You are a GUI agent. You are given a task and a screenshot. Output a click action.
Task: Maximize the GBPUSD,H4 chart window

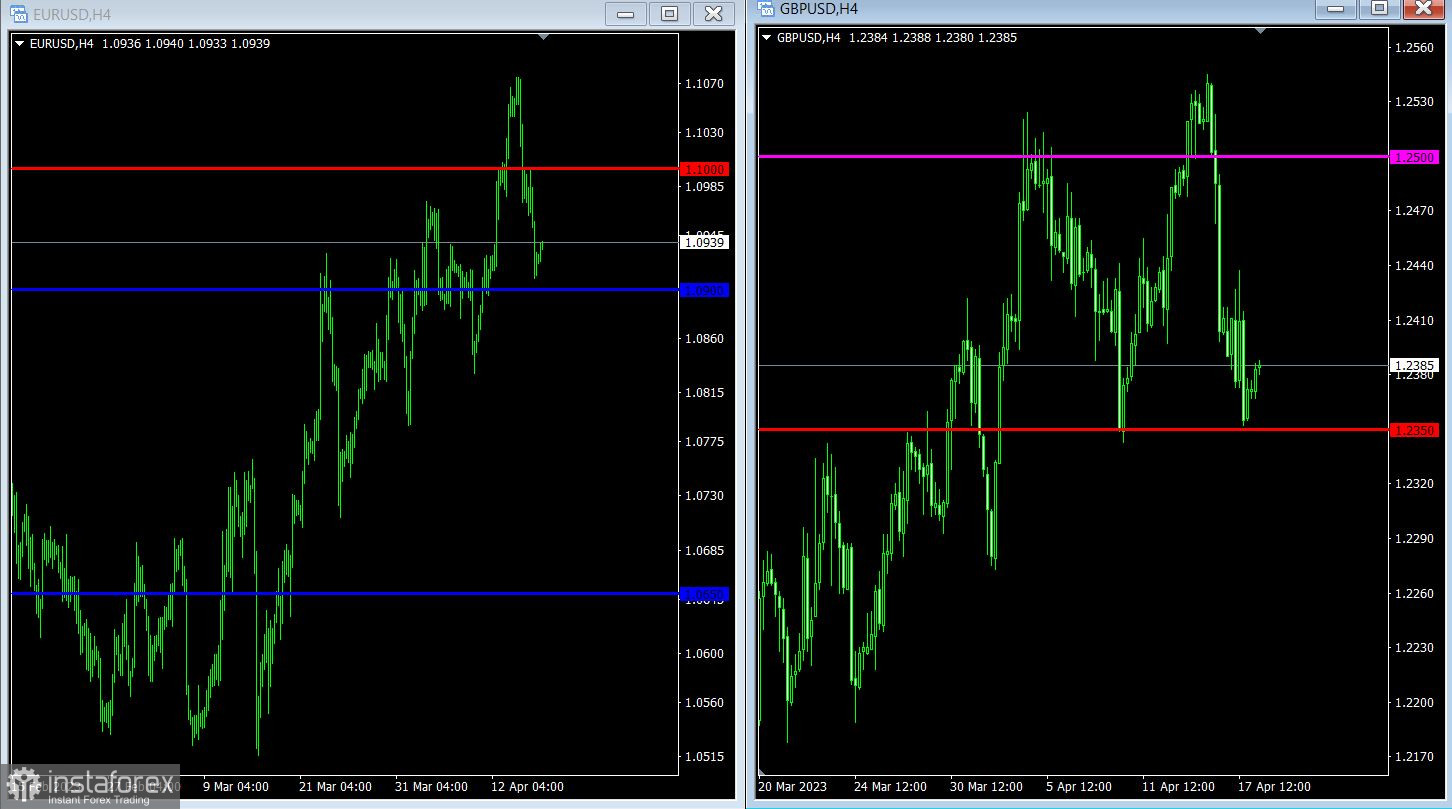coord(1379,8)
